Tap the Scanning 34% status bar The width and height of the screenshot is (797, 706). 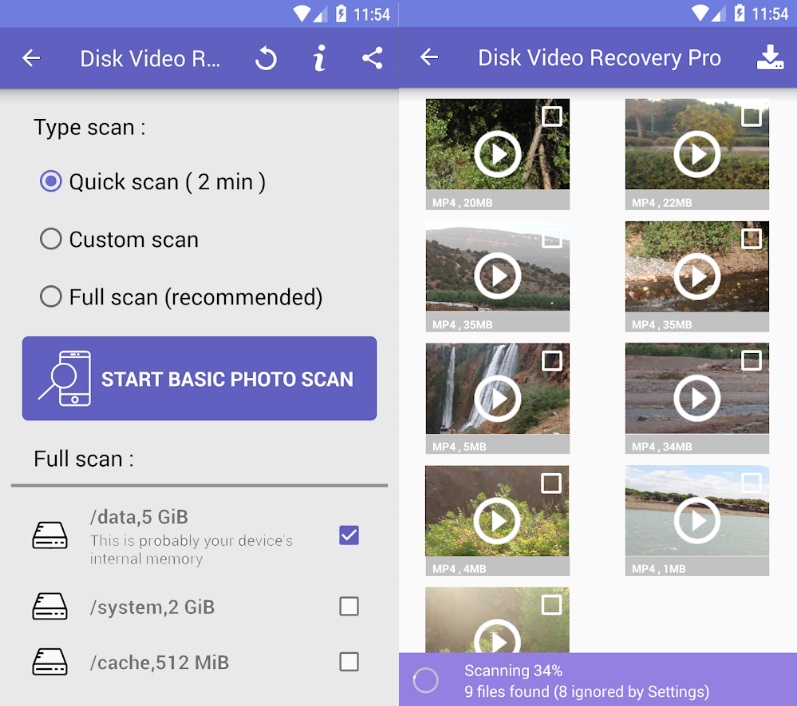point(598,680)
